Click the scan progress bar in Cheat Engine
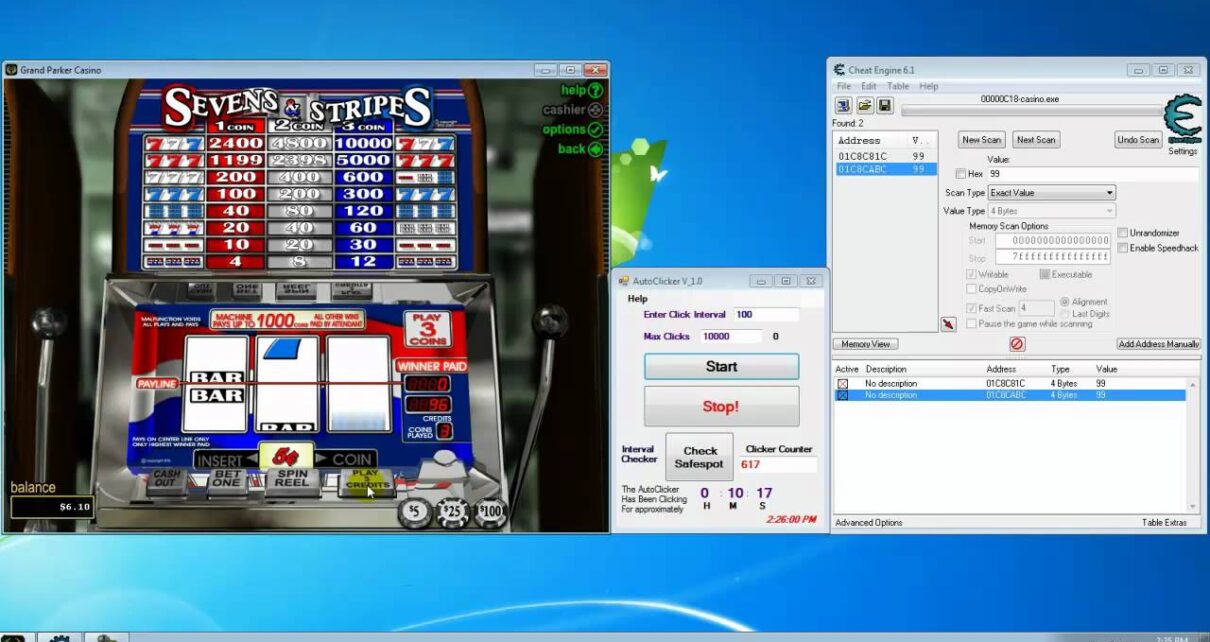 [1032, 111]
